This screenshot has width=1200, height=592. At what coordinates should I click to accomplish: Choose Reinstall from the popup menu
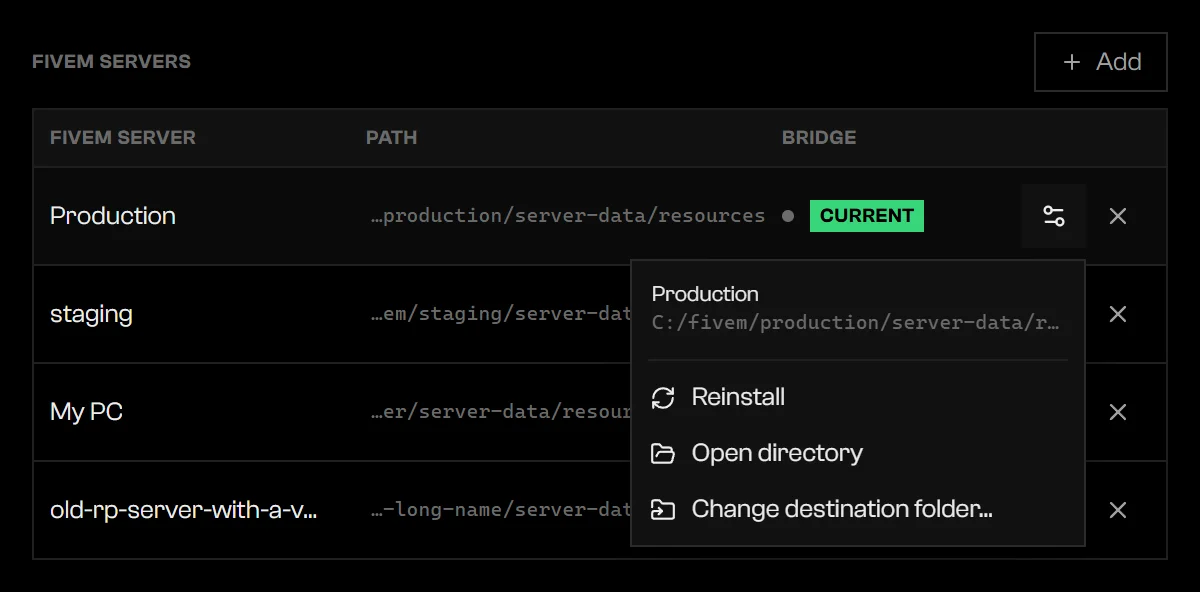coord(858,397)
